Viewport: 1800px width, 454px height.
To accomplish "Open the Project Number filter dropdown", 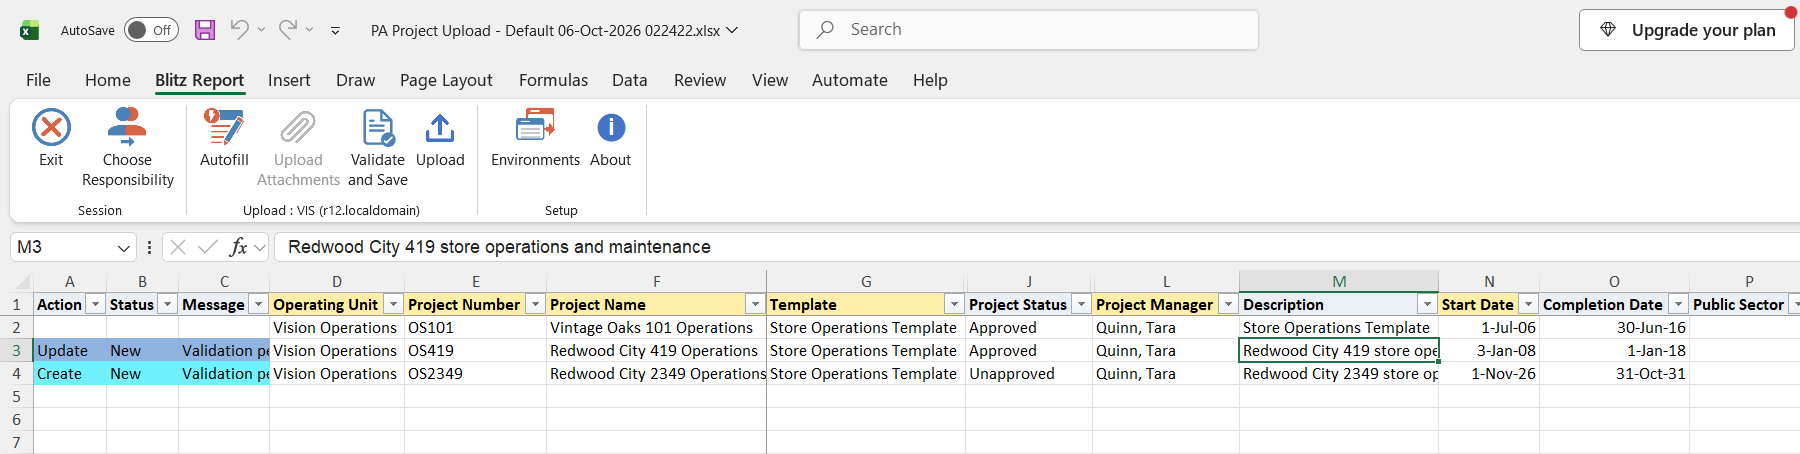I will (x=536, y=304).
